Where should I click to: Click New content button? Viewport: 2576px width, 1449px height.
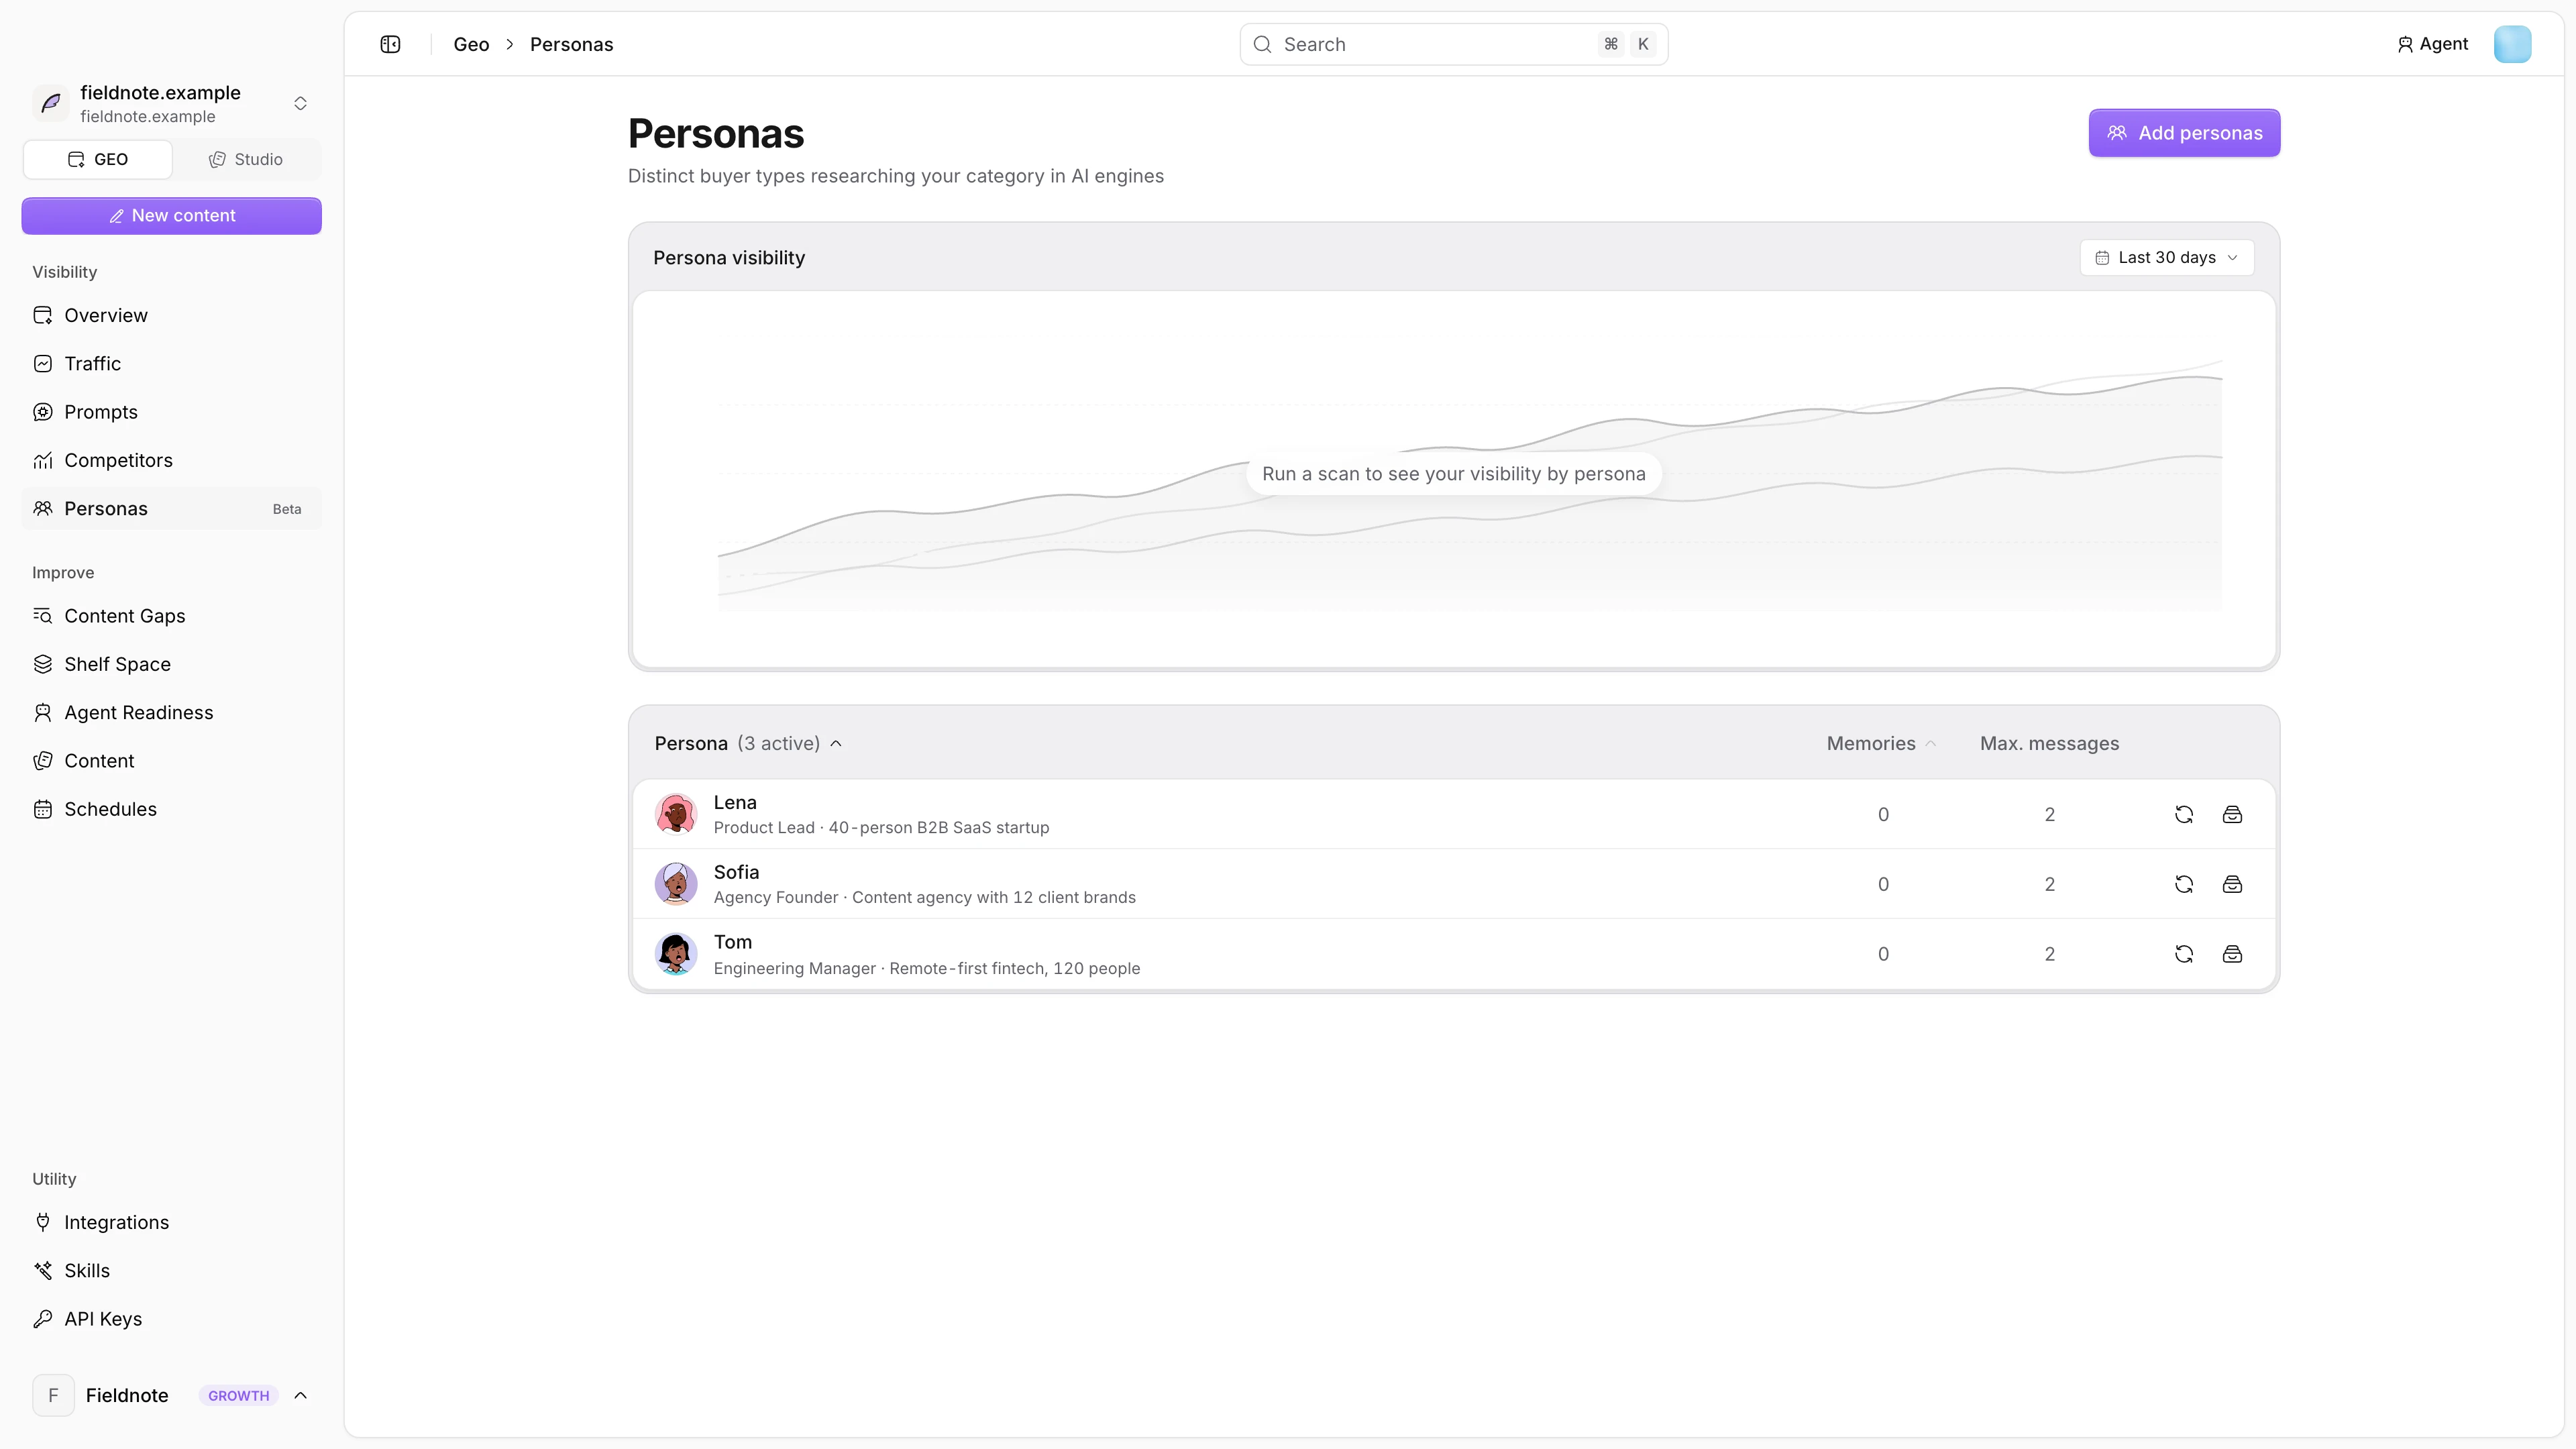point(171,216)
